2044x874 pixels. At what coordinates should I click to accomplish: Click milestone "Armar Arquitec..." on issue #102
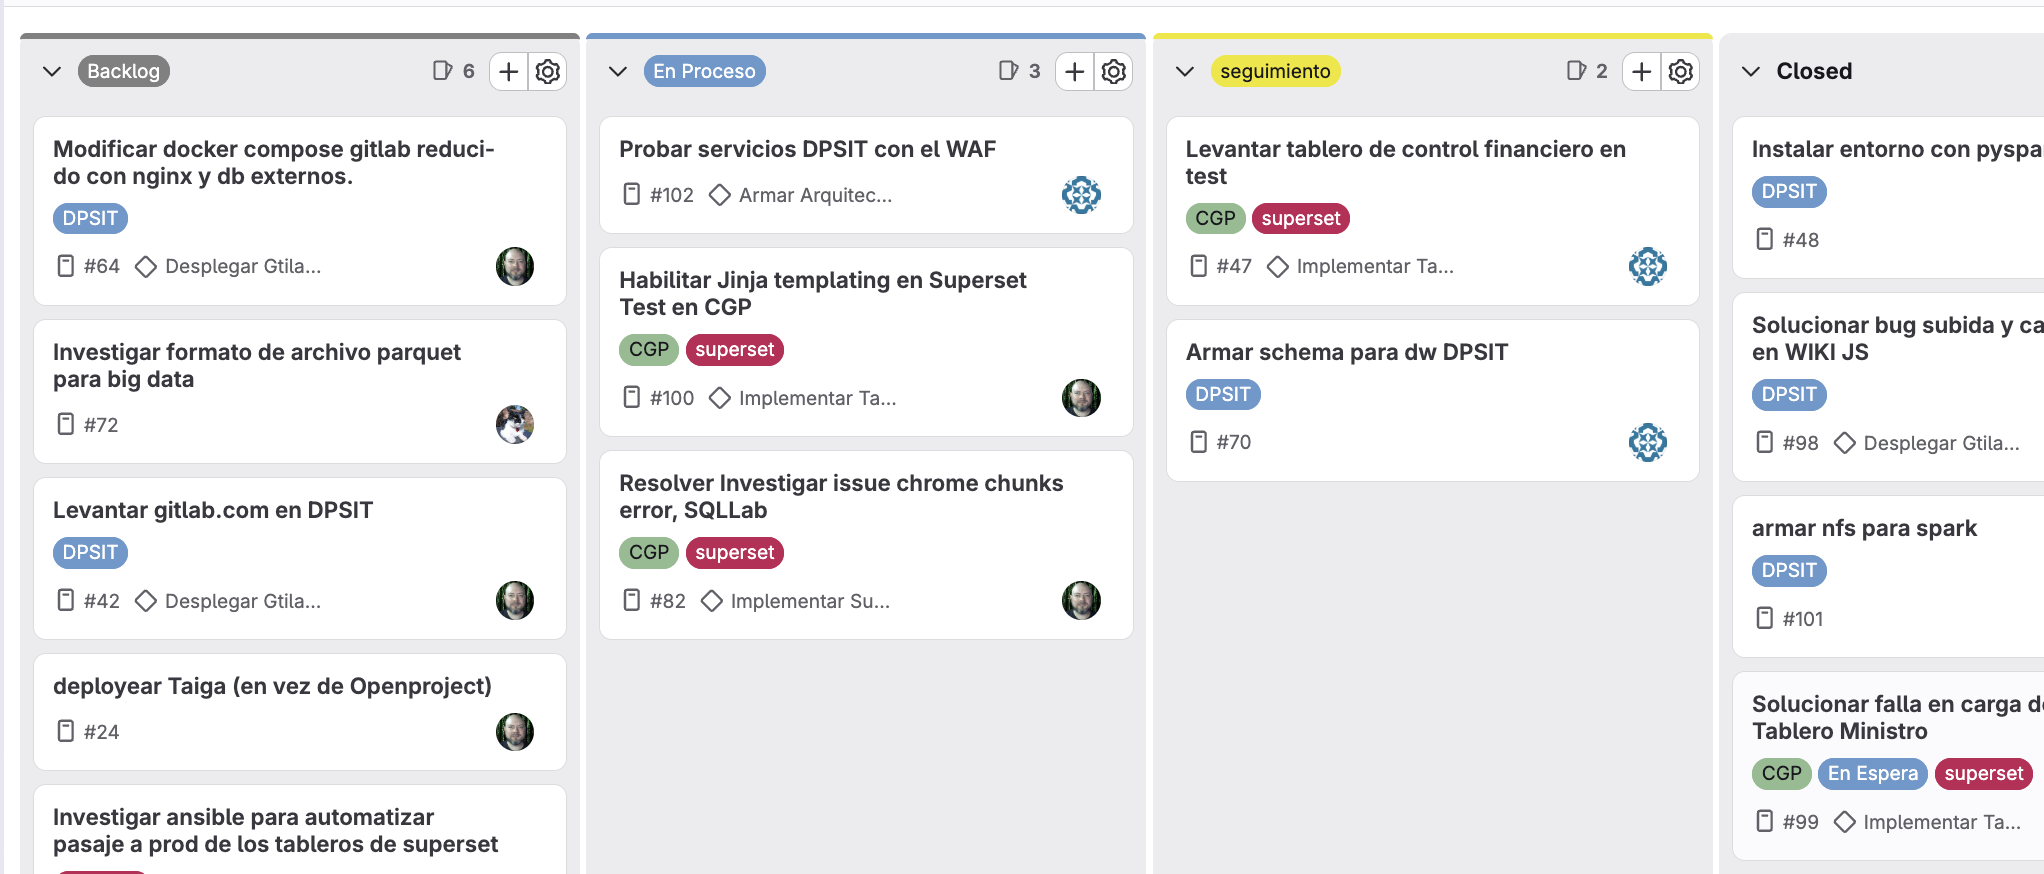pyautogui.click(x=814, y=196)
